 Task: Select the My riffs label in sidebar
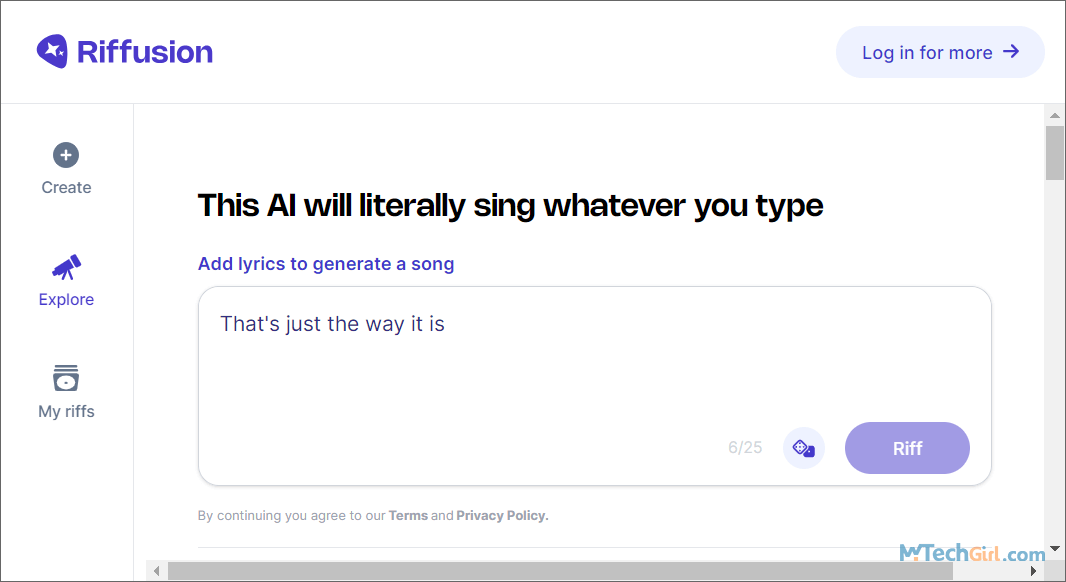[66, 411]
